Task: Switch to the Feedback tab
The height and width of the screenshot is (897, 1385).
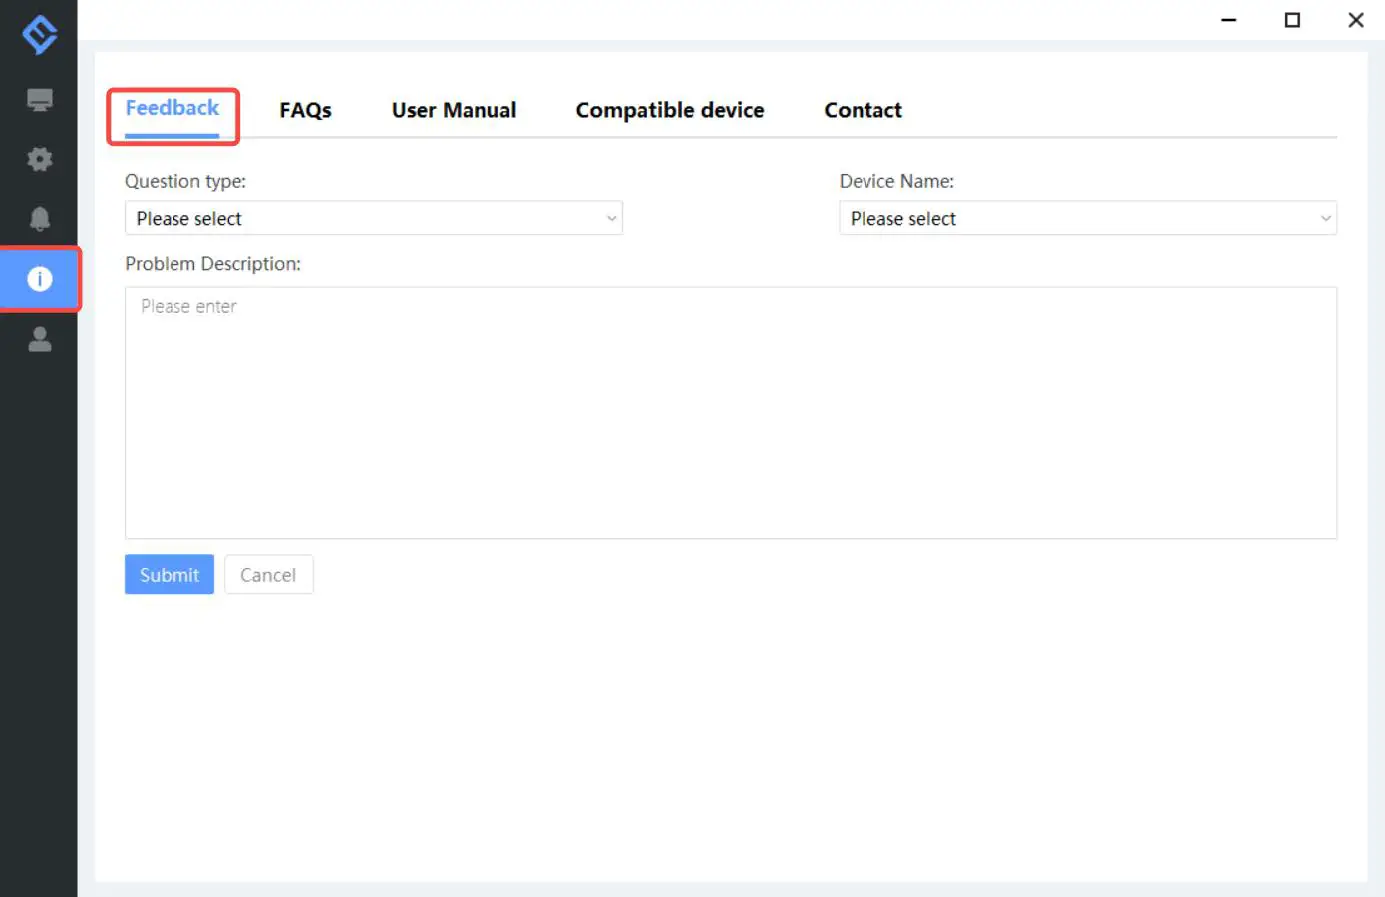Action: tap(172, 108)
